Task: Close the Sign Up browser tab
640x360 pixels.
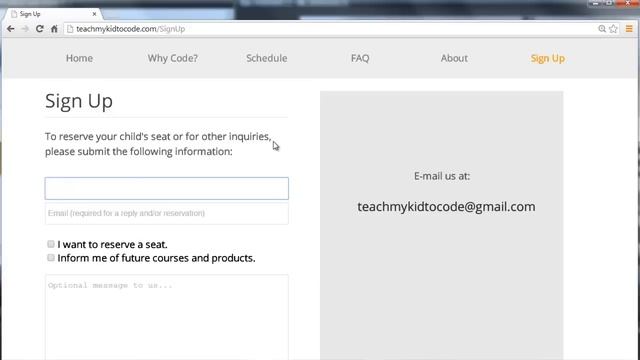Action: click(94, 14)
